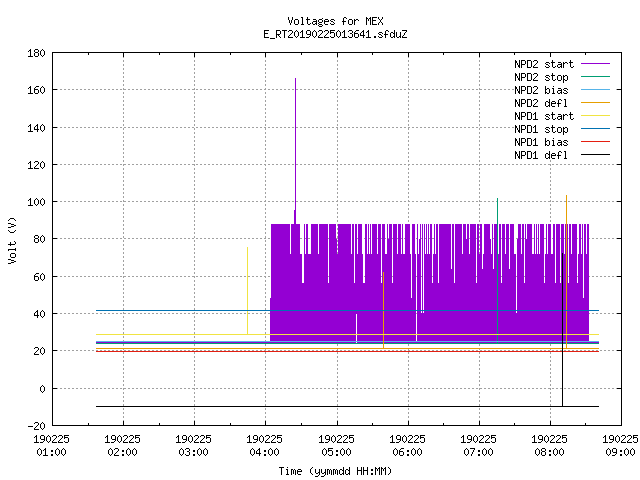640x480 pixels.
Task: Click the 190225 01:00 time tick label
Action: click(51, 446)
